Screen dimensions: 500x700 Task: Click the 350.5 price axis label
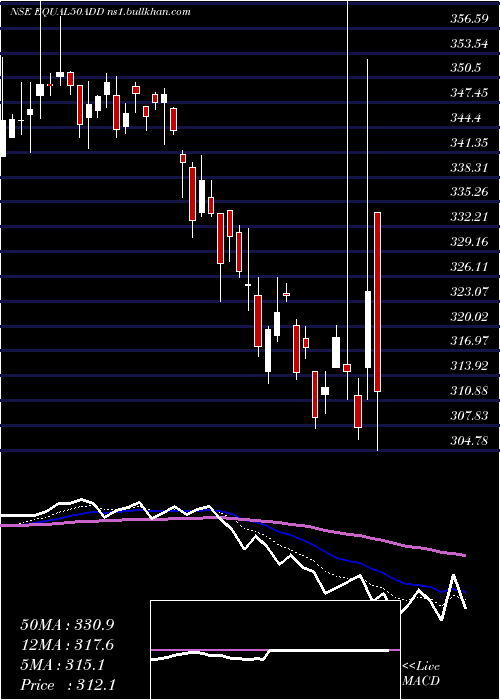[x=466, y=68]
